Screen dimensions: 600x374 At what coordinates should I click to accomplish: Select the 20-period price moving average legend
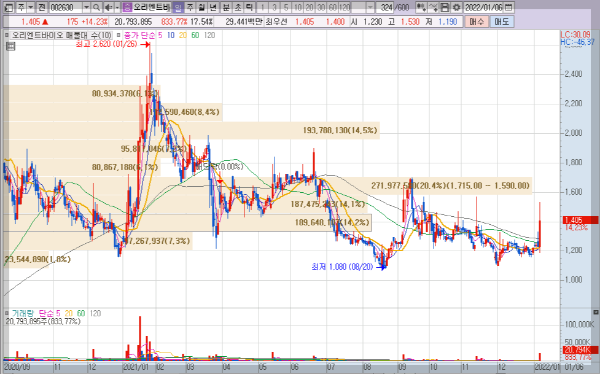(x=183, y=35)
